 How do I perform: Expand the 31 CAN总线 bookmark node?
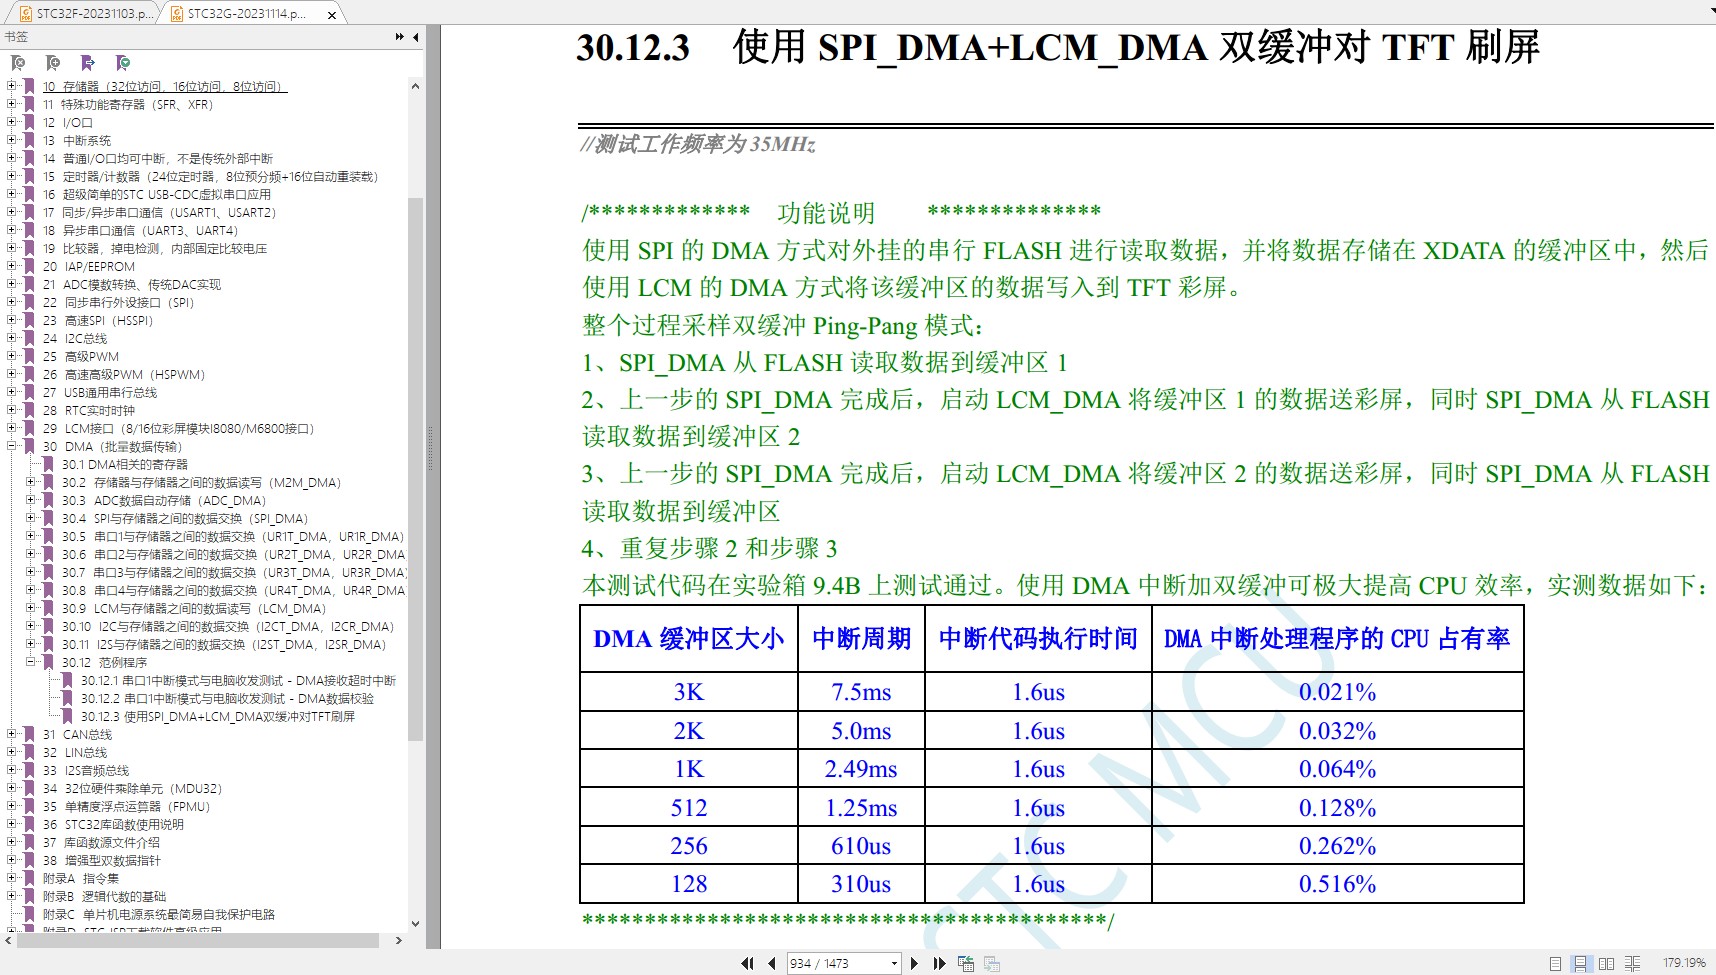point(12,735)
